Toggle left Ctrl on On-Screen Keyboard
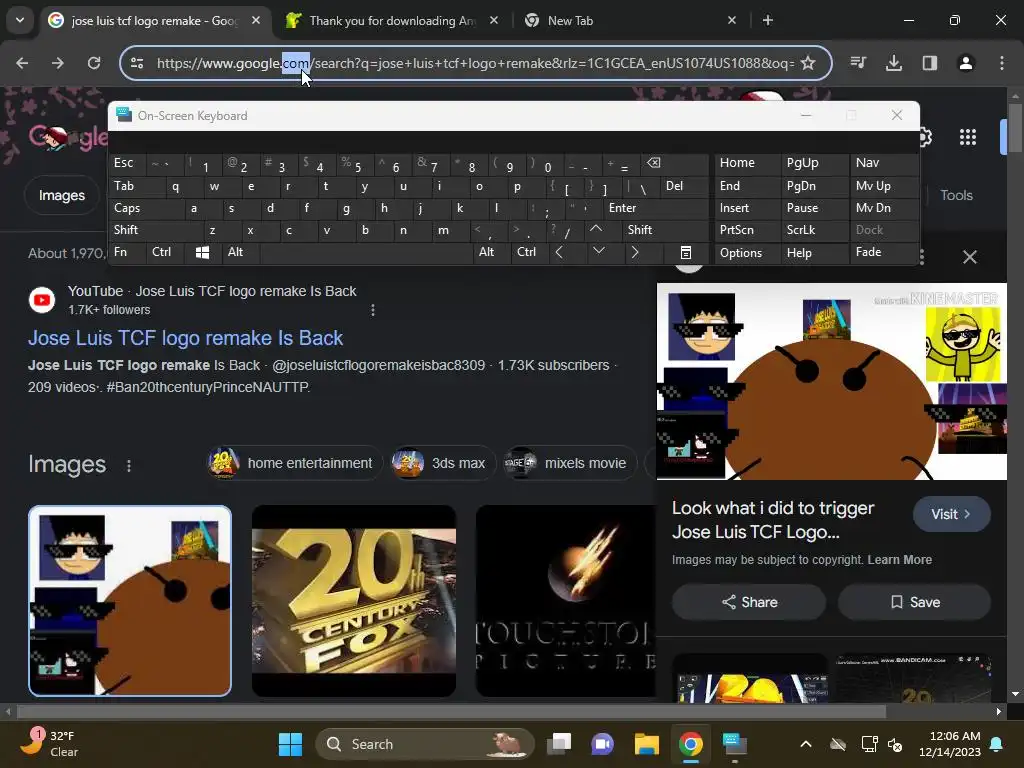1024x768 pixels. point(166,252)
